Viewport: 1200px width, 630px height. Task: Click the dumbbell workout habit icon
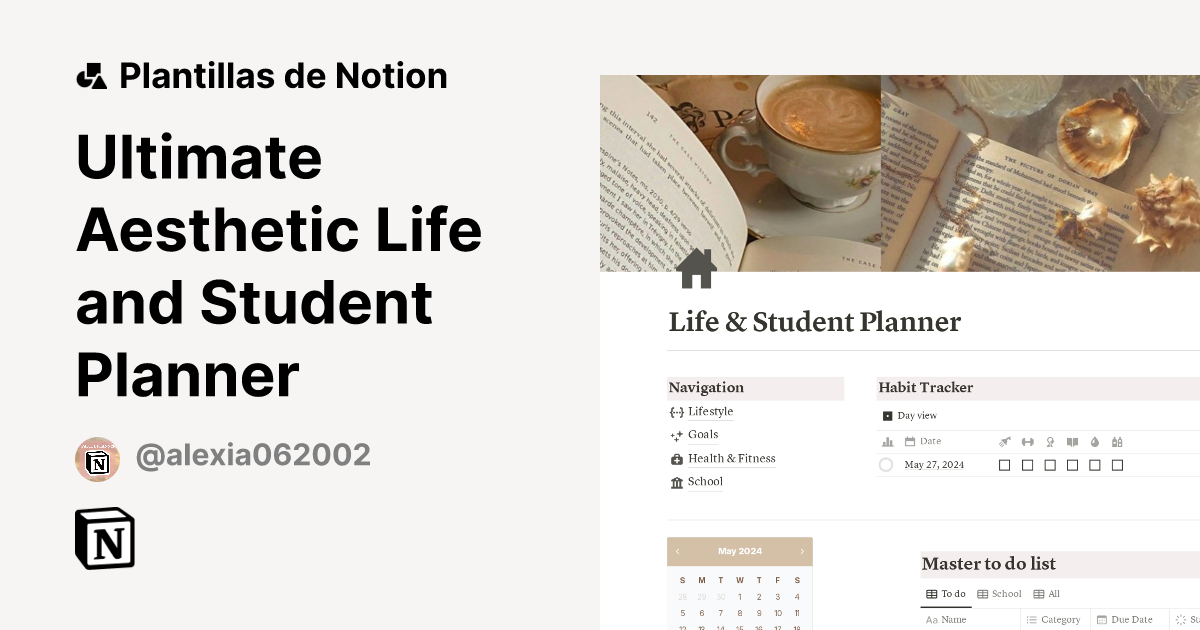[x=1027, y=441]
